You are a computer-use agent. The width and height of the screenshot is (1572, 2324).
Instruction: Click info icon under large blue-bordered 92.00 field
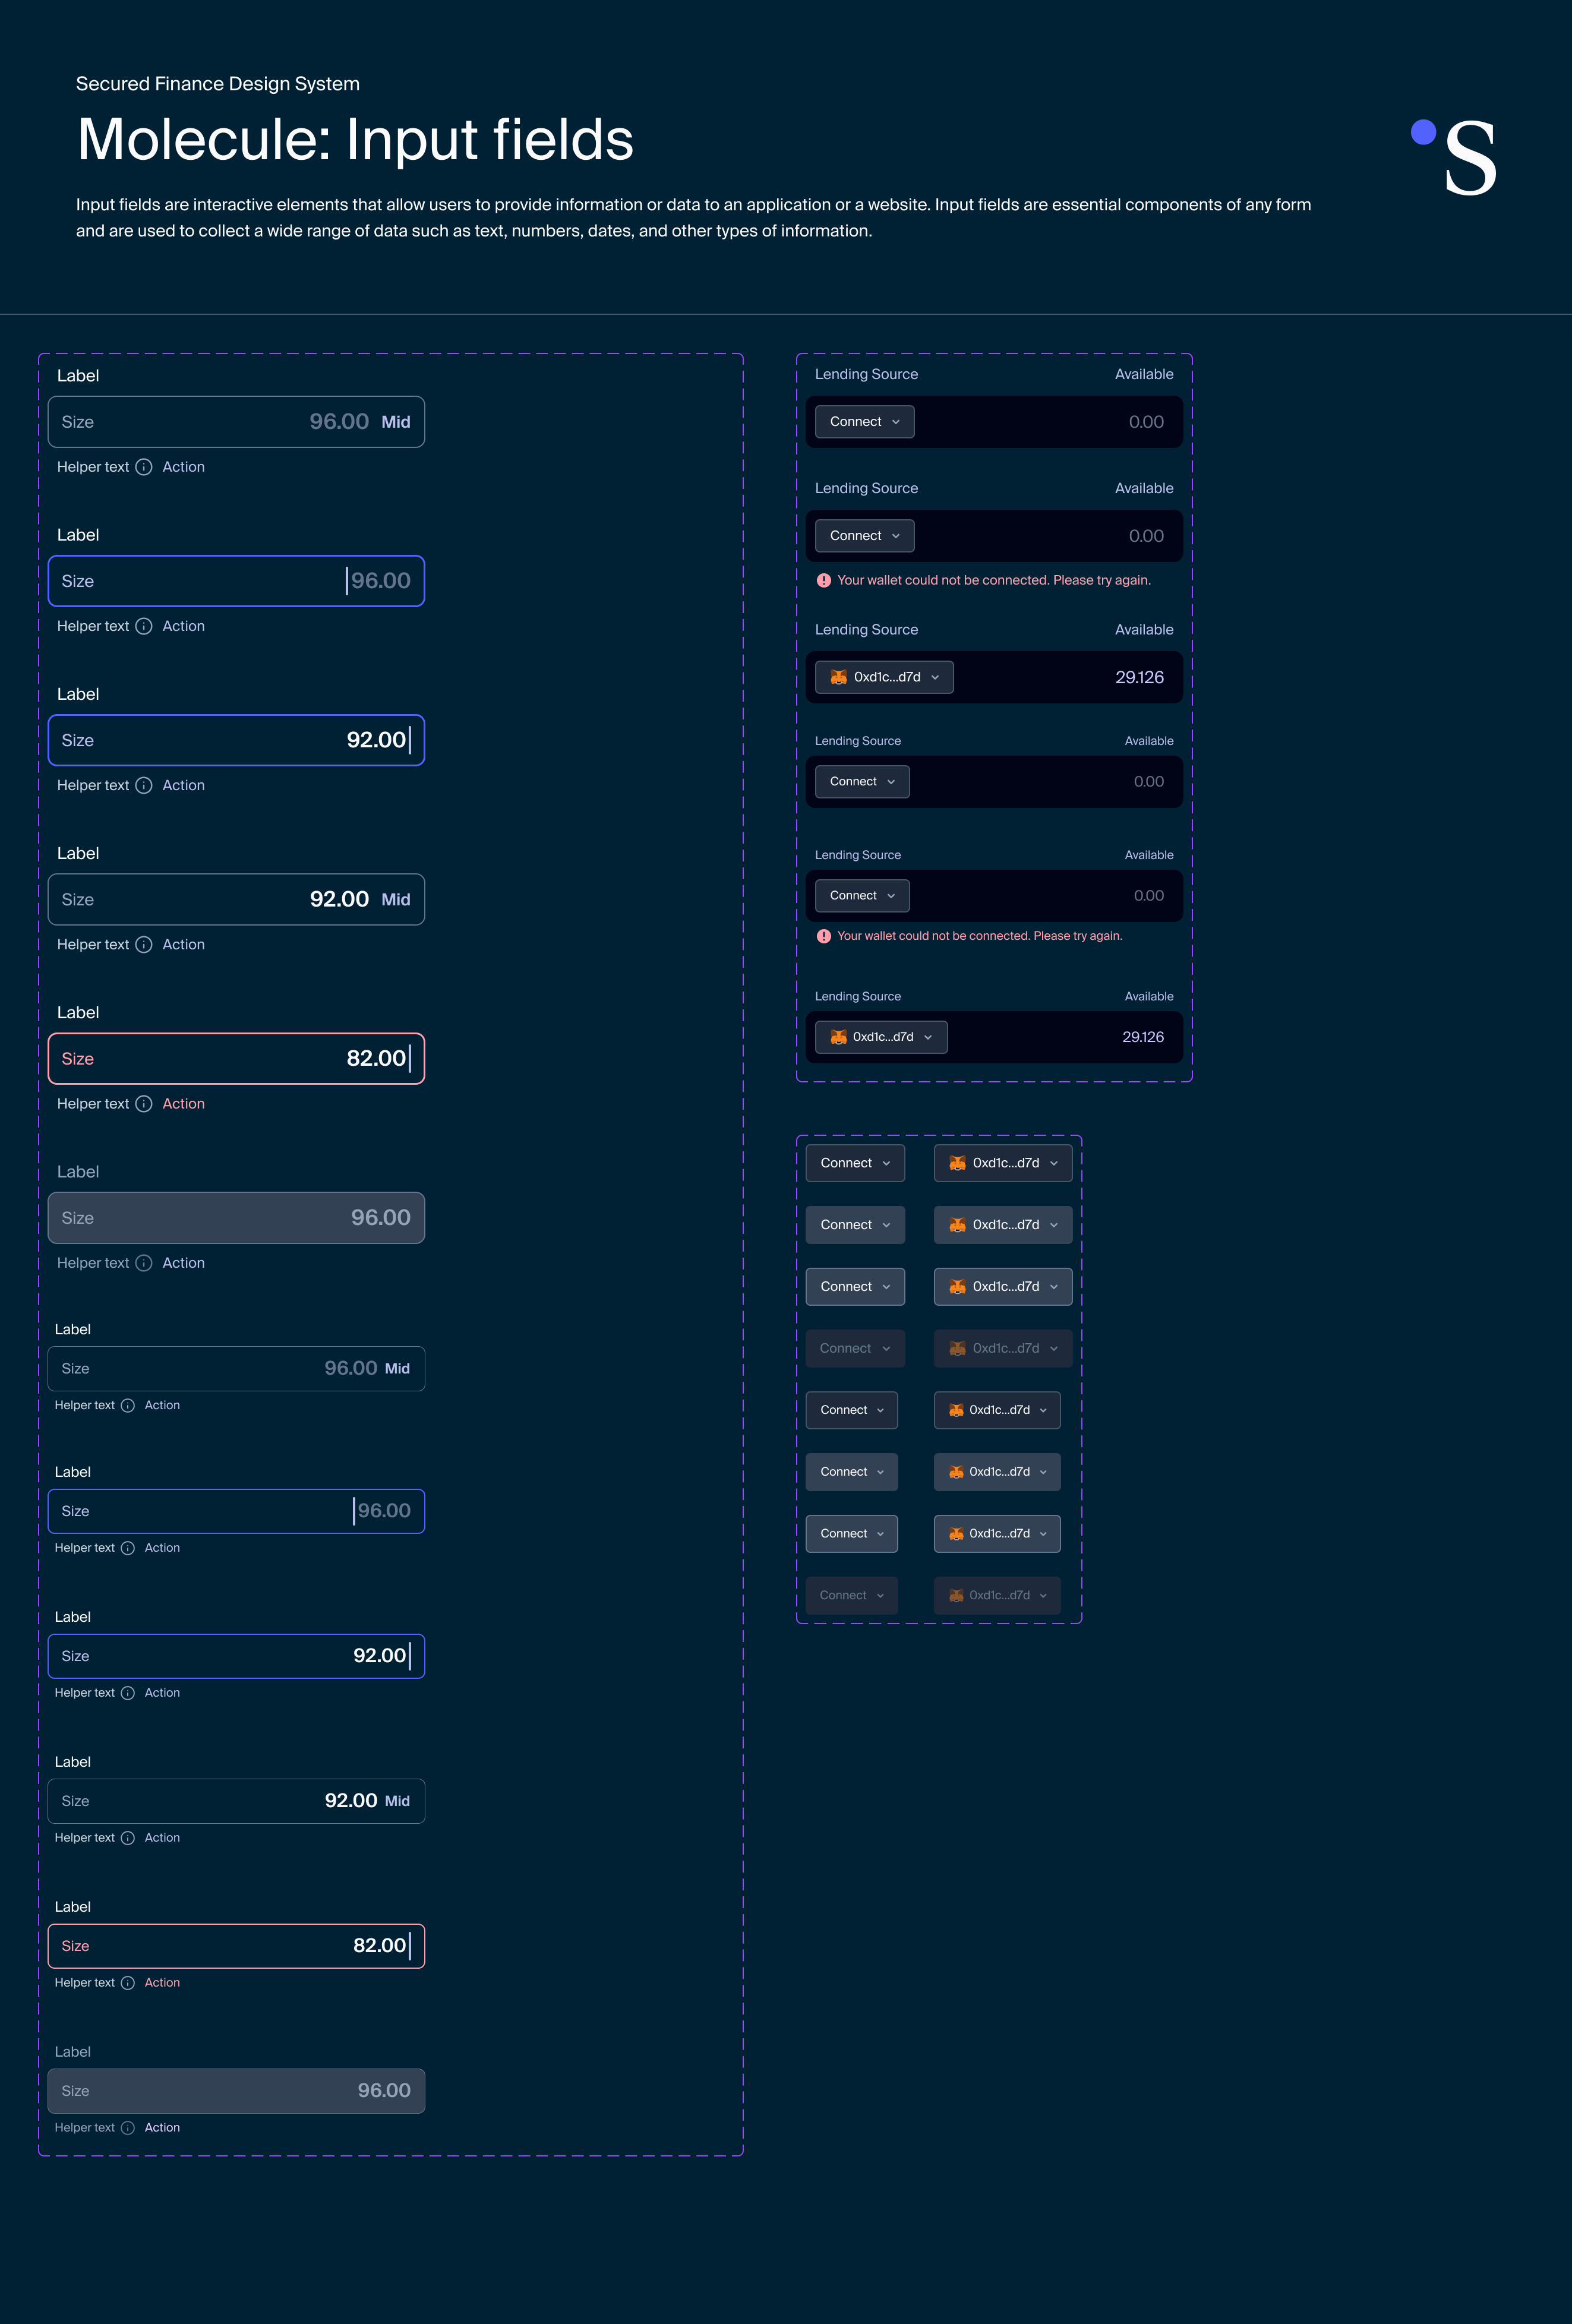144,786
